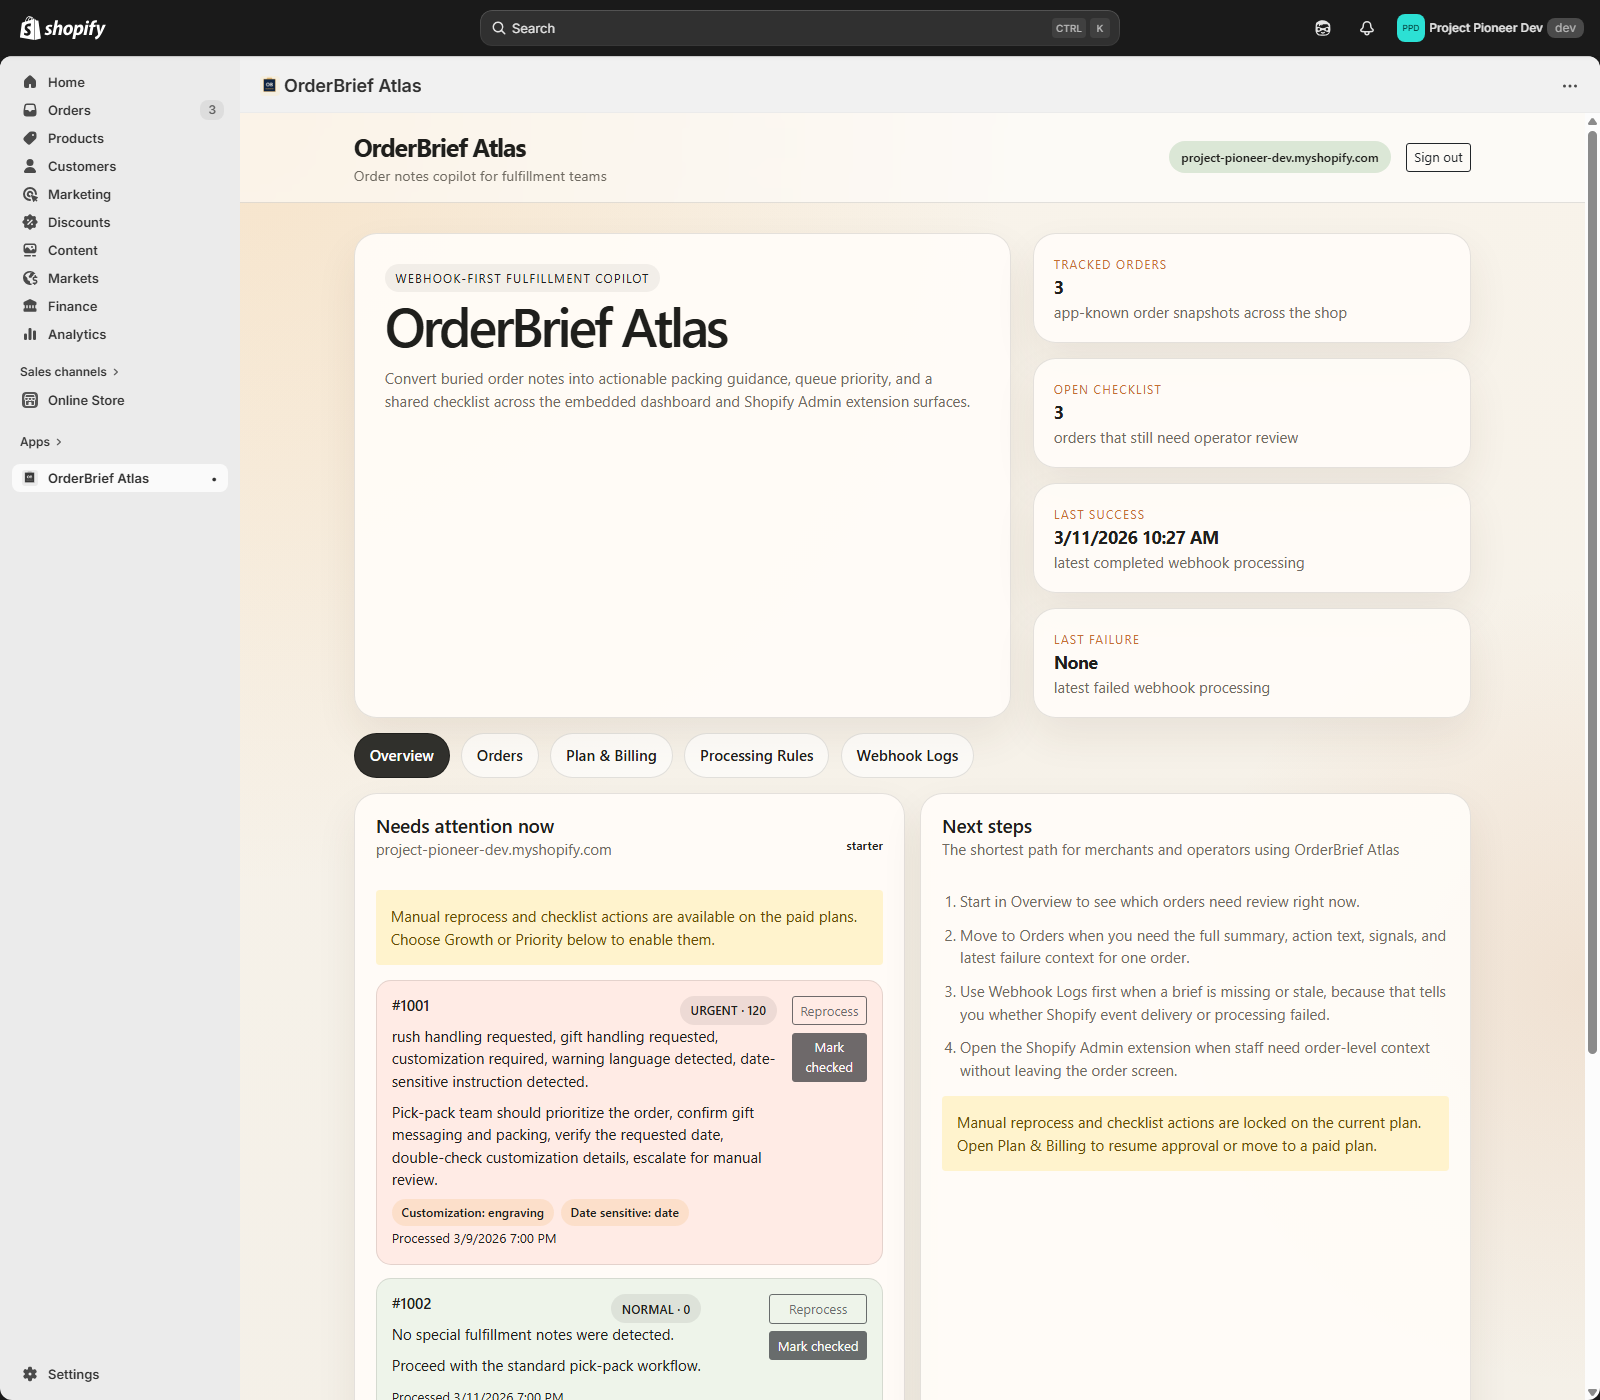Click the Analytics bar chart icon
Viewport: 1600px width, 1400px height.
30,334
